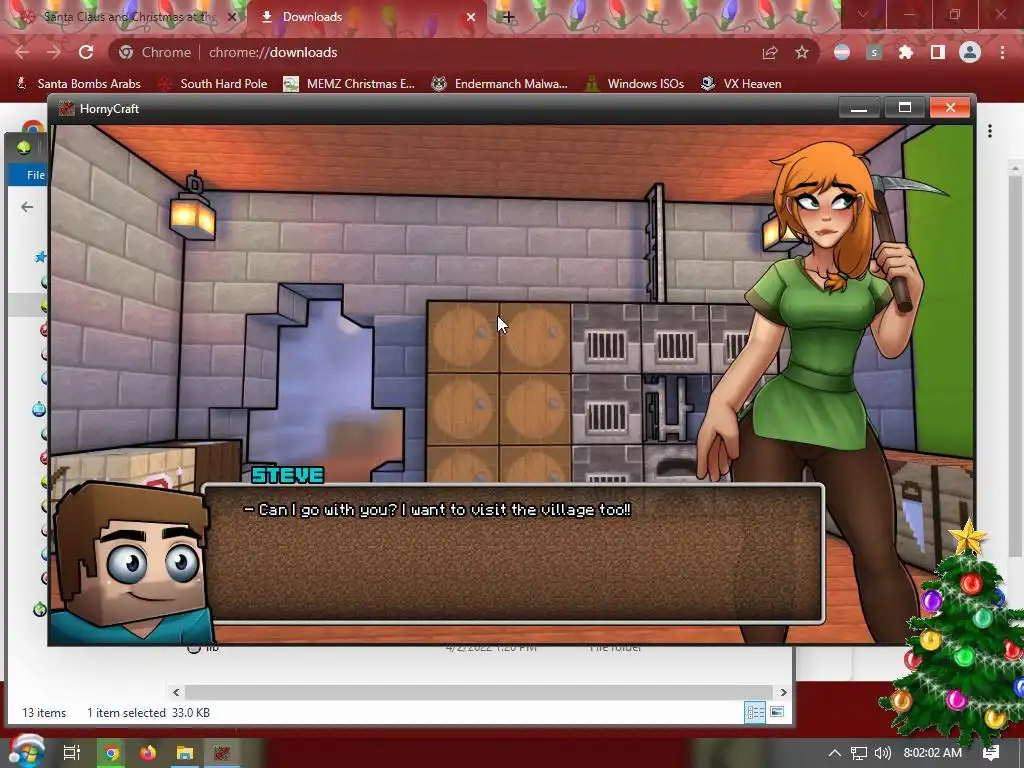Image resolution: width=1024 pixels, height=768 pixels.
Task: Close the Downloads tab
Action: [x=471, y=17]
